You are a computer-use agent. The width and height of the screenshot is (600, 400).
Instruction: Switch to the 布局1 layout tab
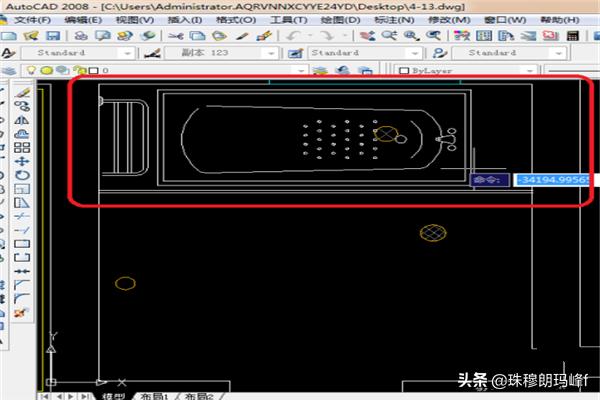(x=152, y=395)
